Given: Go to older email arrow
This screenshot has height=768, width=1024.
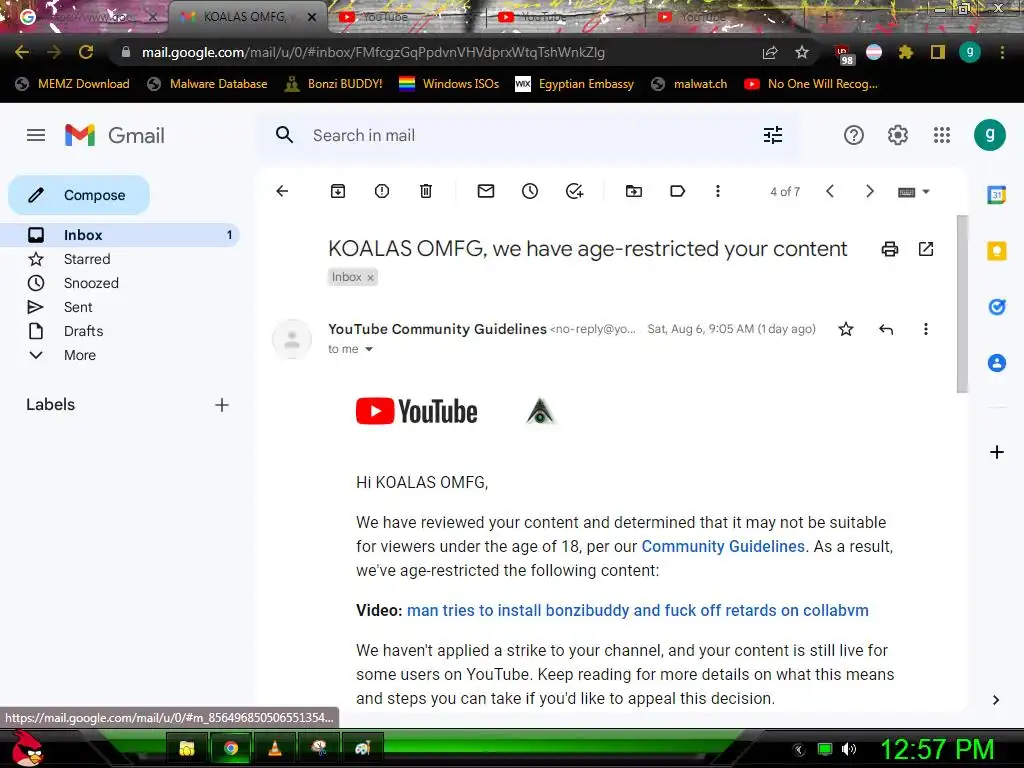Looking at the screenshot, I should (x=869, y=191).
